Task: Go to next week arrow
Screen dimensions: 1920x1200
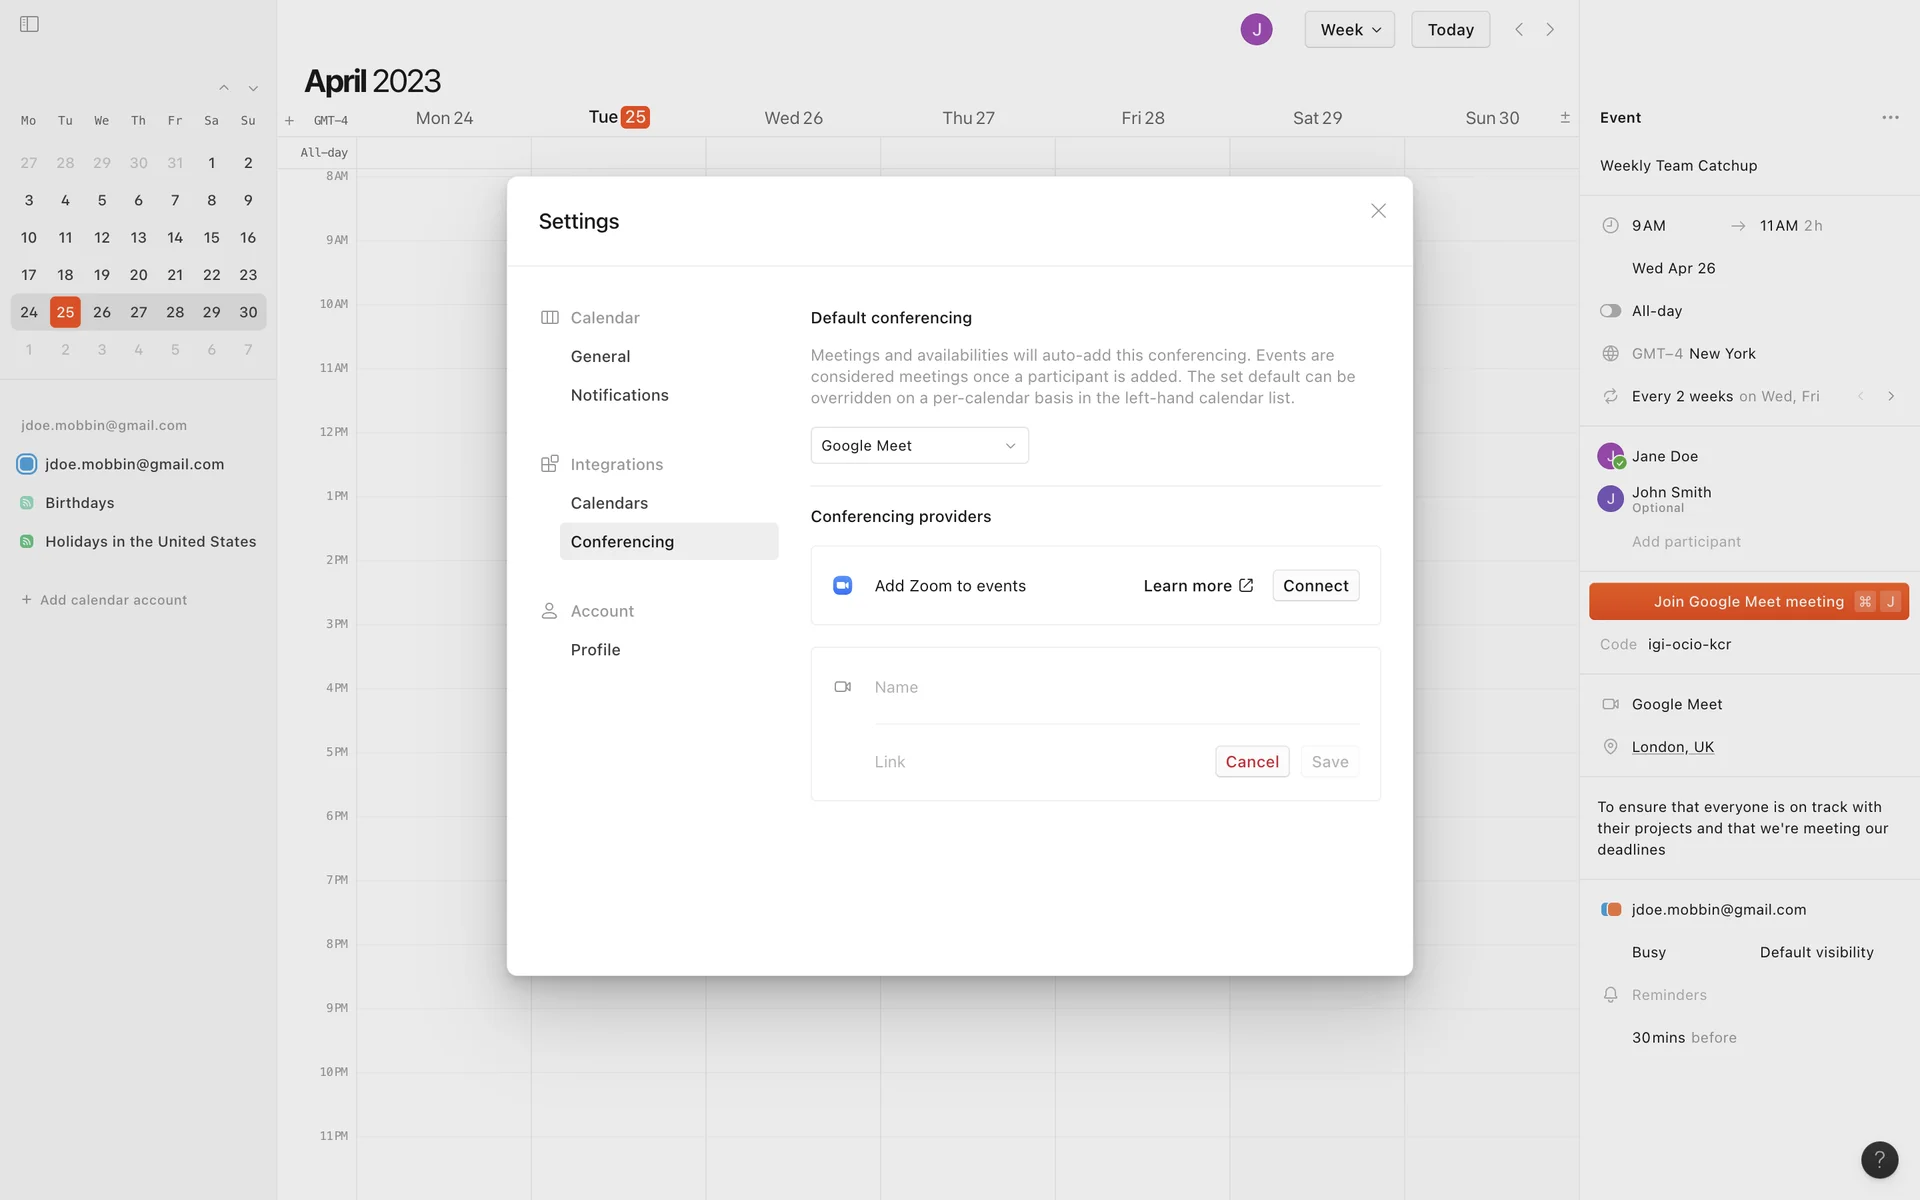Action: (1550, 29)
